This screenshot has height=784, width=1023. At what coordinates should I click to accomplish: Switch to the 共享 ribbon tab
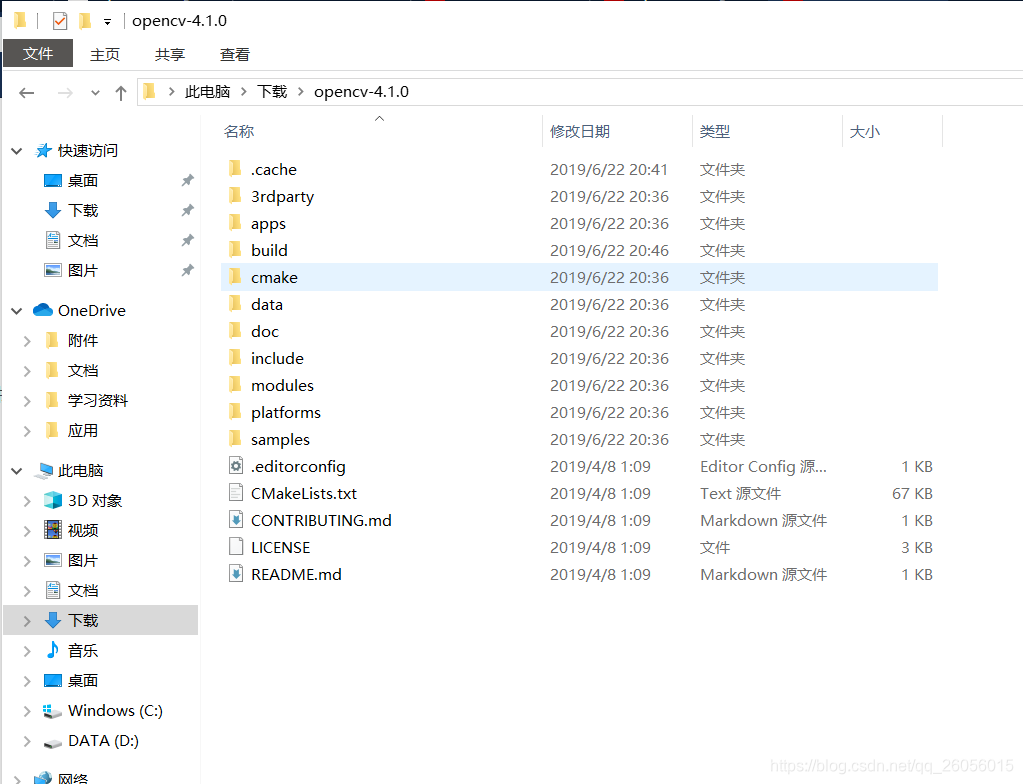(x=170, y=54)
